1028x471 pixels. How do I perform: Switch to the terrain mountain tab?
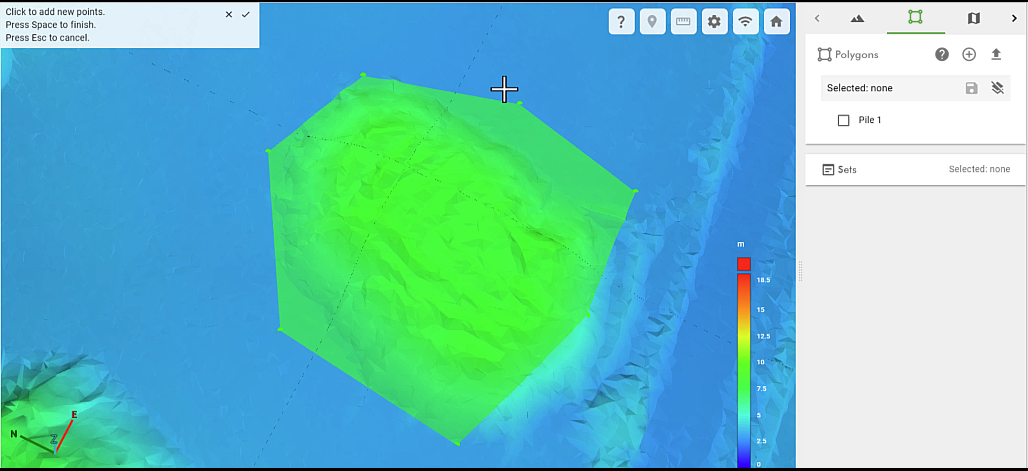coord(857,18)
